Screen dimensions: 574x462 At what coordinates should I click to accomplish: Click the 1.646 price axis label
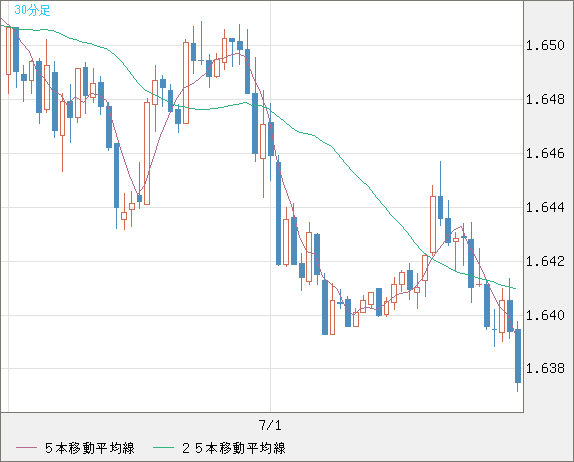pyautogui.click(x=545, y=153)
